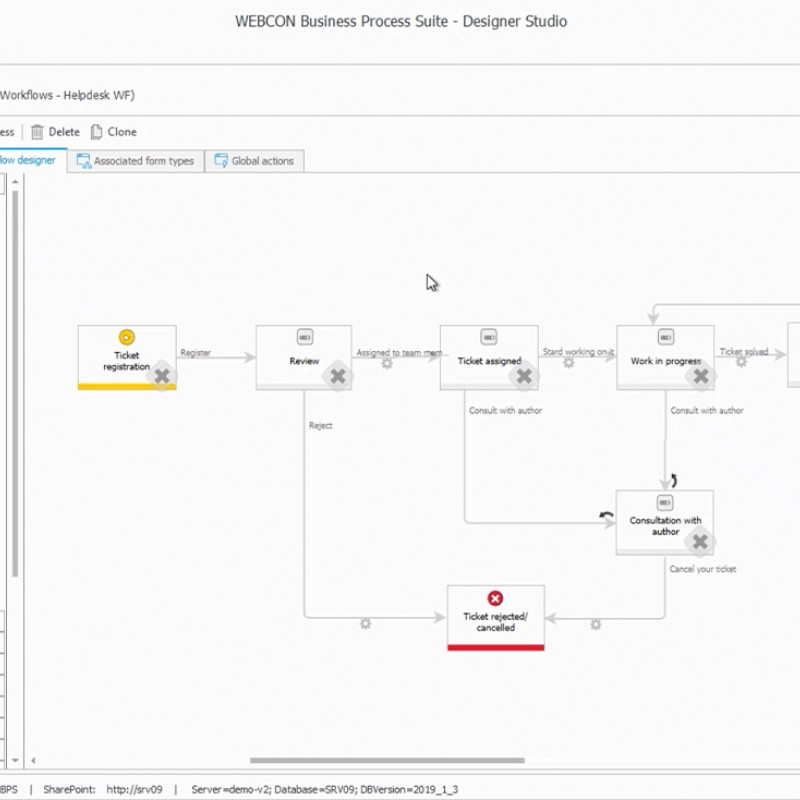Click gear icon on Start working on it path
This screenshot has height=800, width=800.
(x=569, y=362)
